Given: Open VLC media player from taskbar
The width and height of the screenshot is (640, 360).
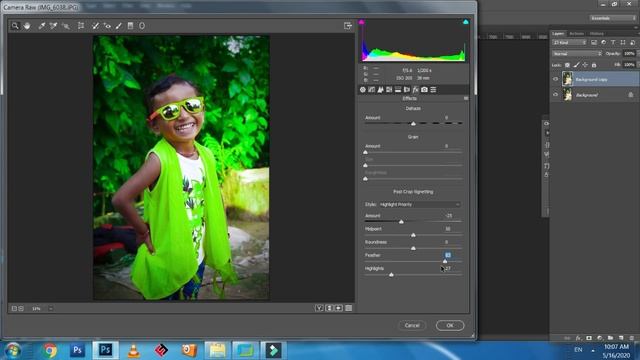Looking at the screenshot, I should coord(133,351).
